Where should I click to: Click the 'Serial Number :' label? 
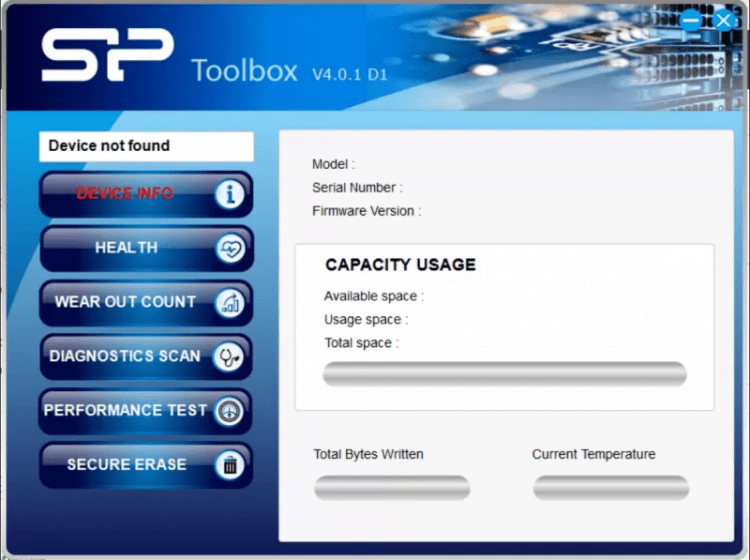coord(357,187)
